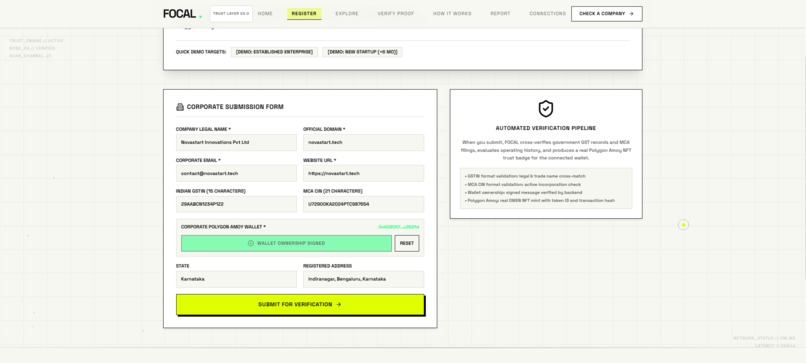806x363 pixels.
Task: Submit the form for verification
Action: 300,304
